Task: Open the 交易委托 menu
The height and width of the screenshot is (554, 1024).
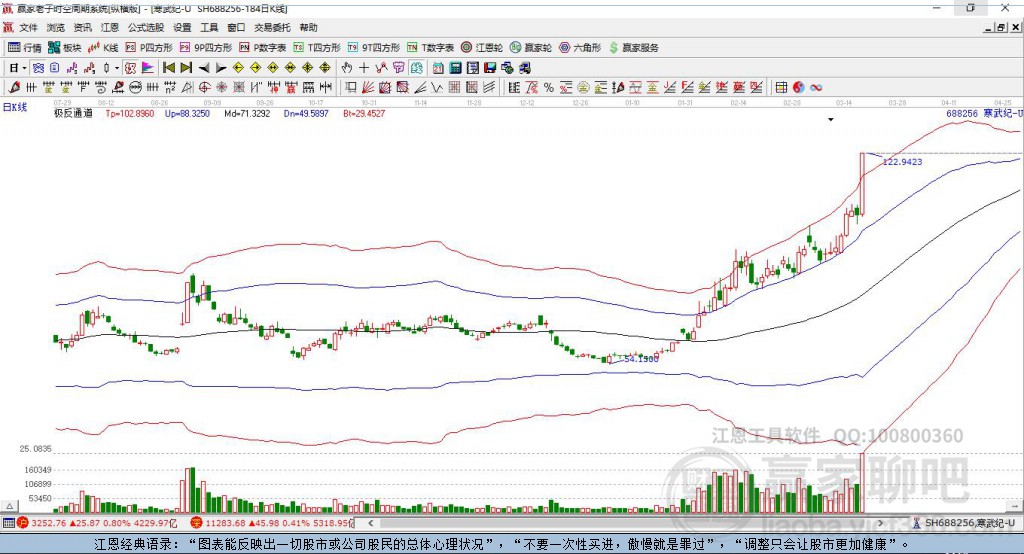Action: (x=271, y=28)
